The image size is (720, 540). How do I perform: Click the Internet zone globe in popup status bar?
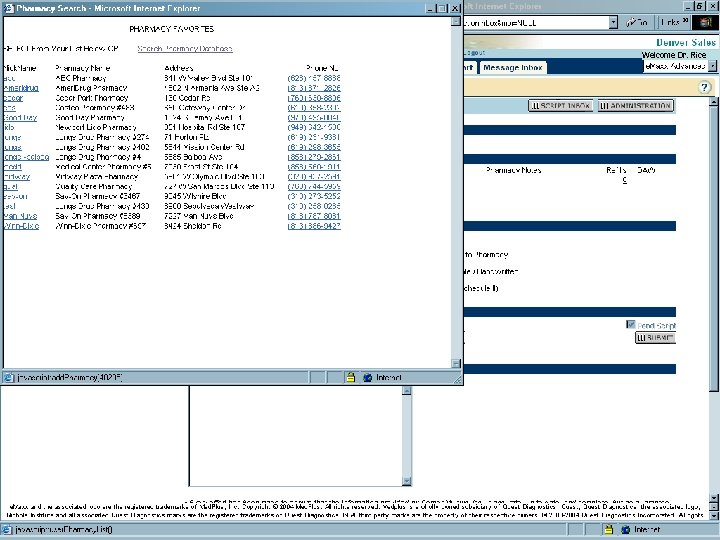[x=367, y=377]
